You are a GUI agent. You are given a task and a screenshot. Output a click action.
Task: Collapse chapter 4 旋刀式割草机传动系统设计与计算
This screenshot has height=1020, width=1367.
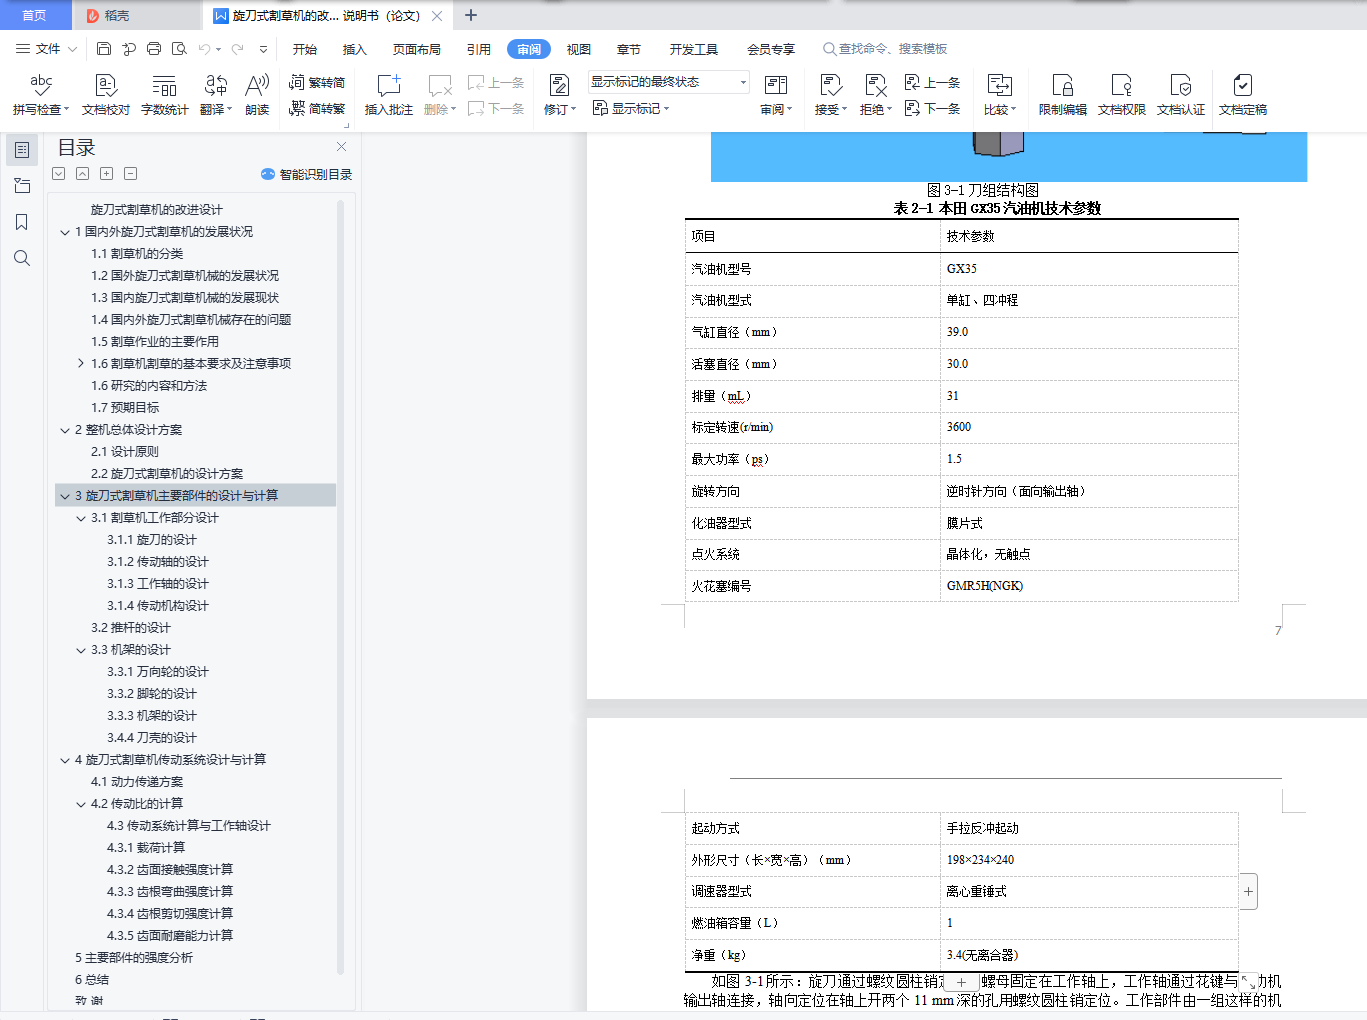click(65, 760)
